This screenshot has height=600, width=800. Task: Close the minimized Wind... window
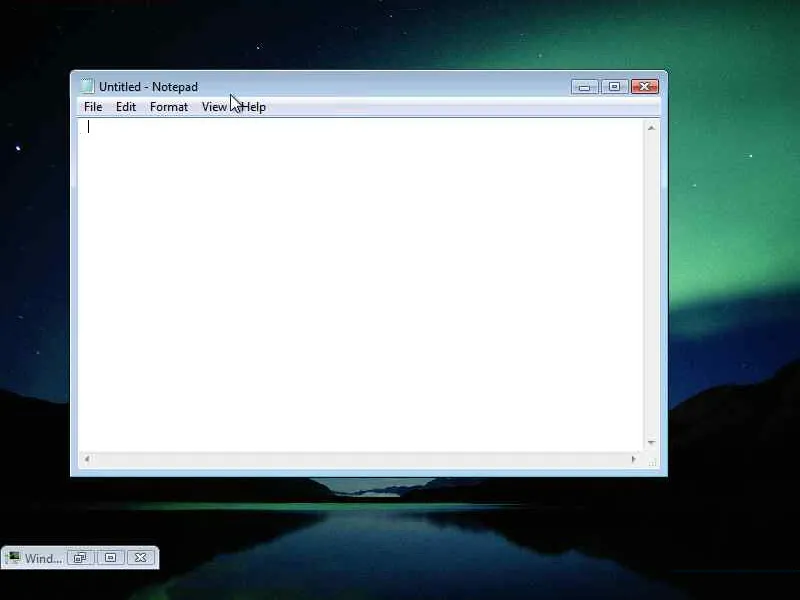point(140,558)
